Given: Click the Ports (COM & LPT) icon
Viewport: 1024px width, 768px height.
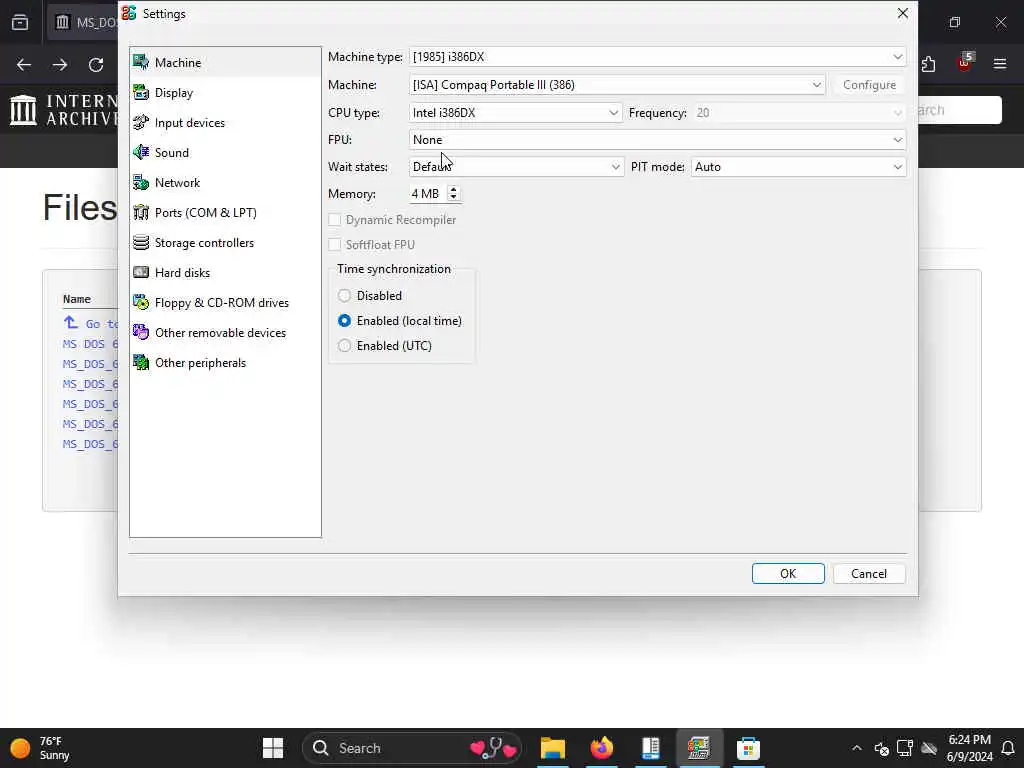Looking at the screenshot, I should click(140, 212).
